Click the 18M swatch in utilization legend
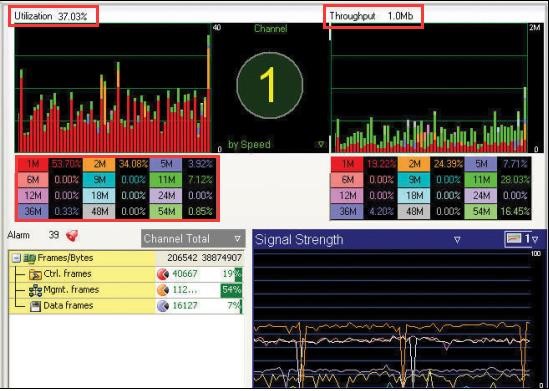The image size is (549, 391). coord(99,196)
